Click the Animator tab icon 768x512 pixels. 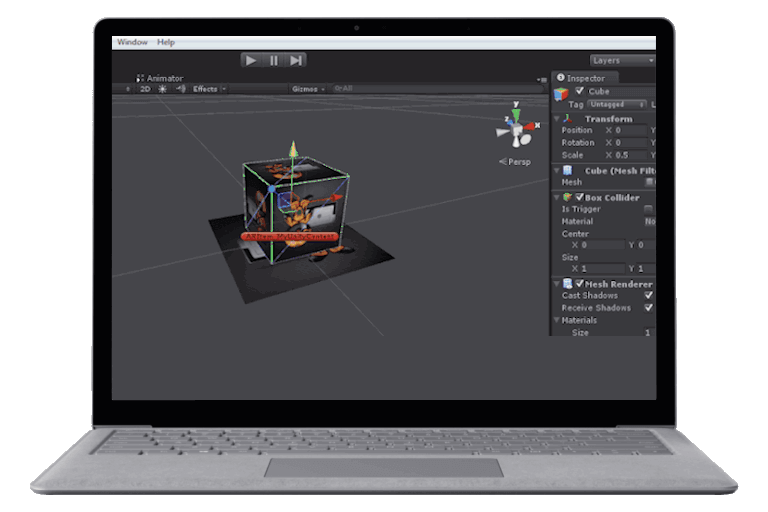[x=140, y=78]
